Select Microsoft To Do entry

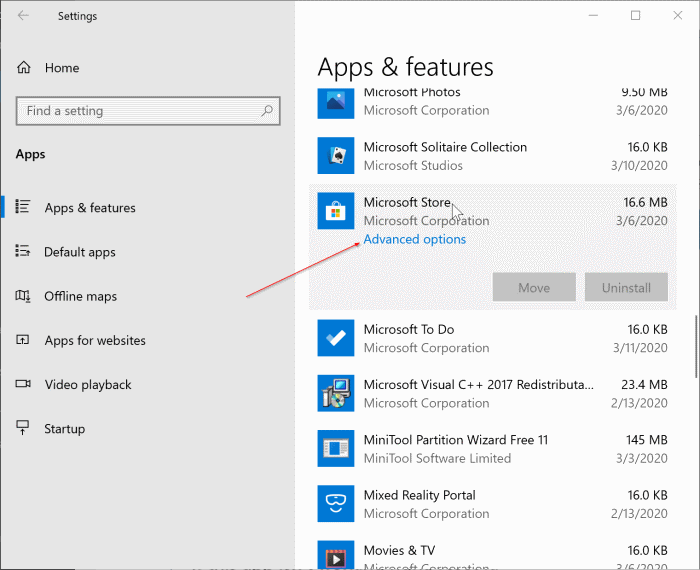(492, 338)
